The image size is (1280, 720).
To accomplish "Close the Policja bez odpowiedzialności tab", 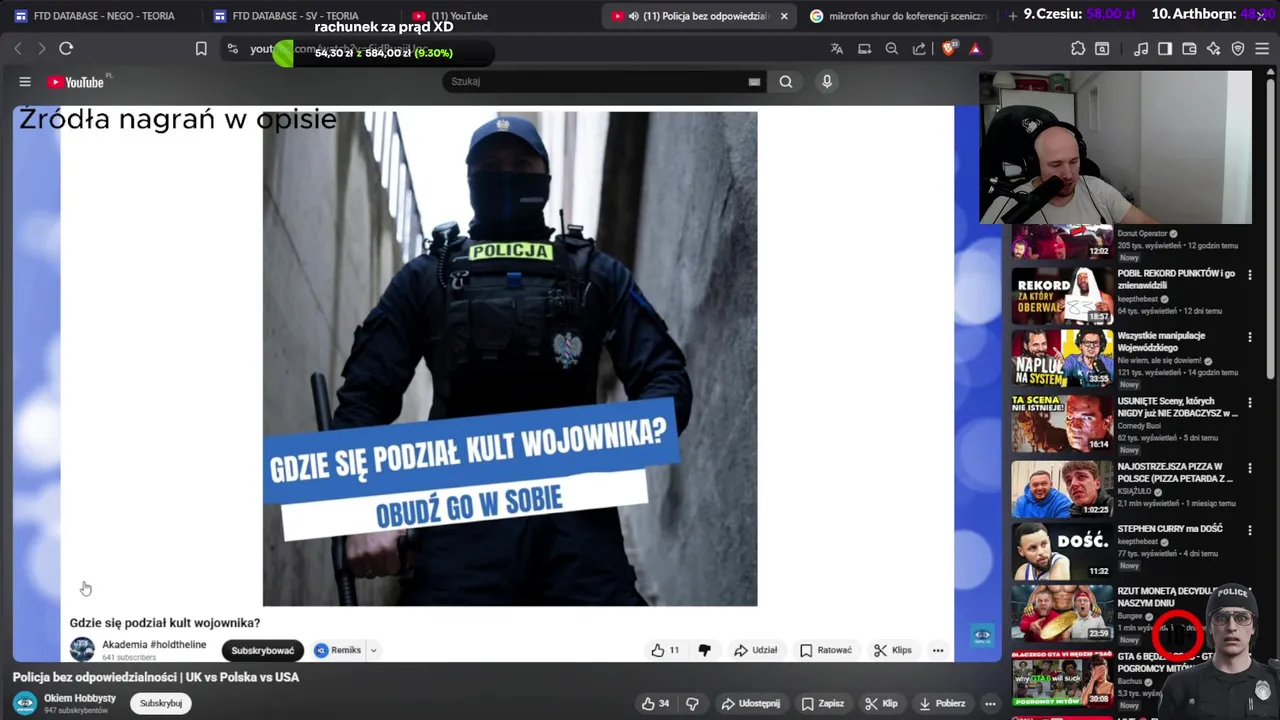I will 784,16.
